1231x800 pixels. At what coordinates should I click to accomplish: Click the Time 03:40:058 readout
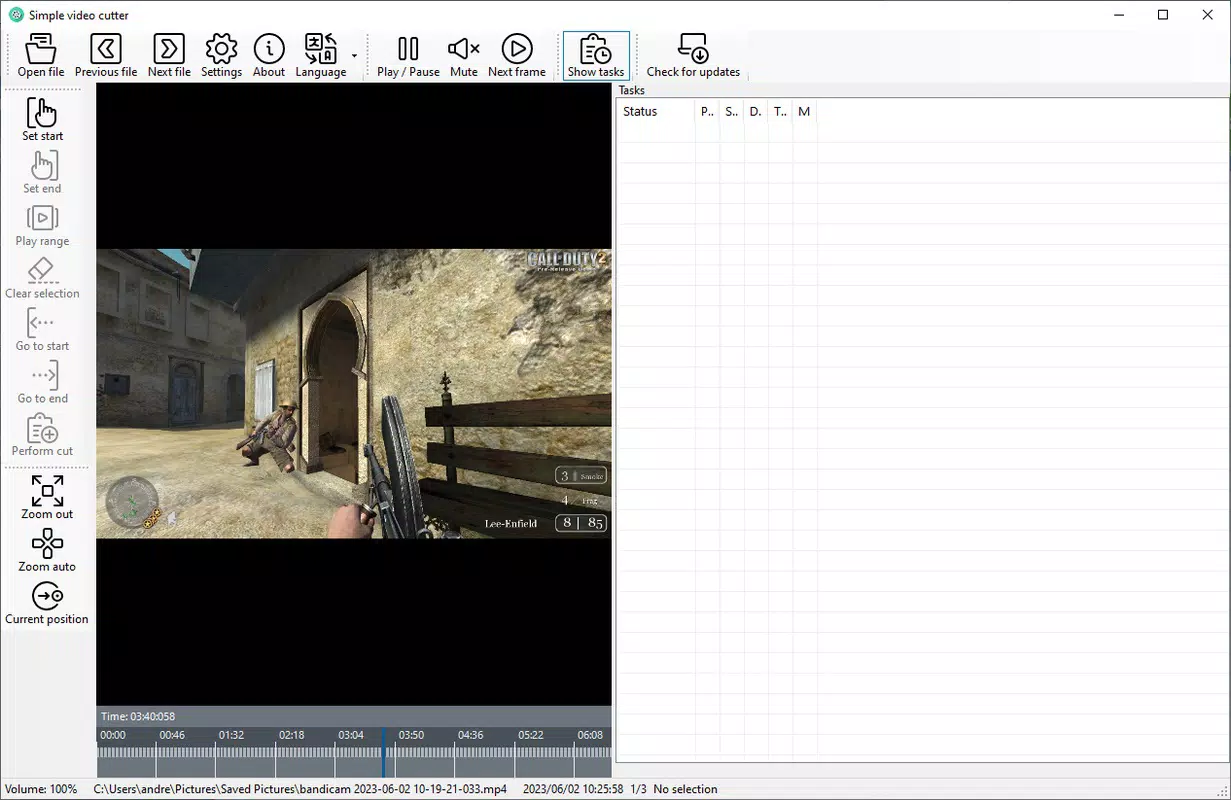pos(138,716)
